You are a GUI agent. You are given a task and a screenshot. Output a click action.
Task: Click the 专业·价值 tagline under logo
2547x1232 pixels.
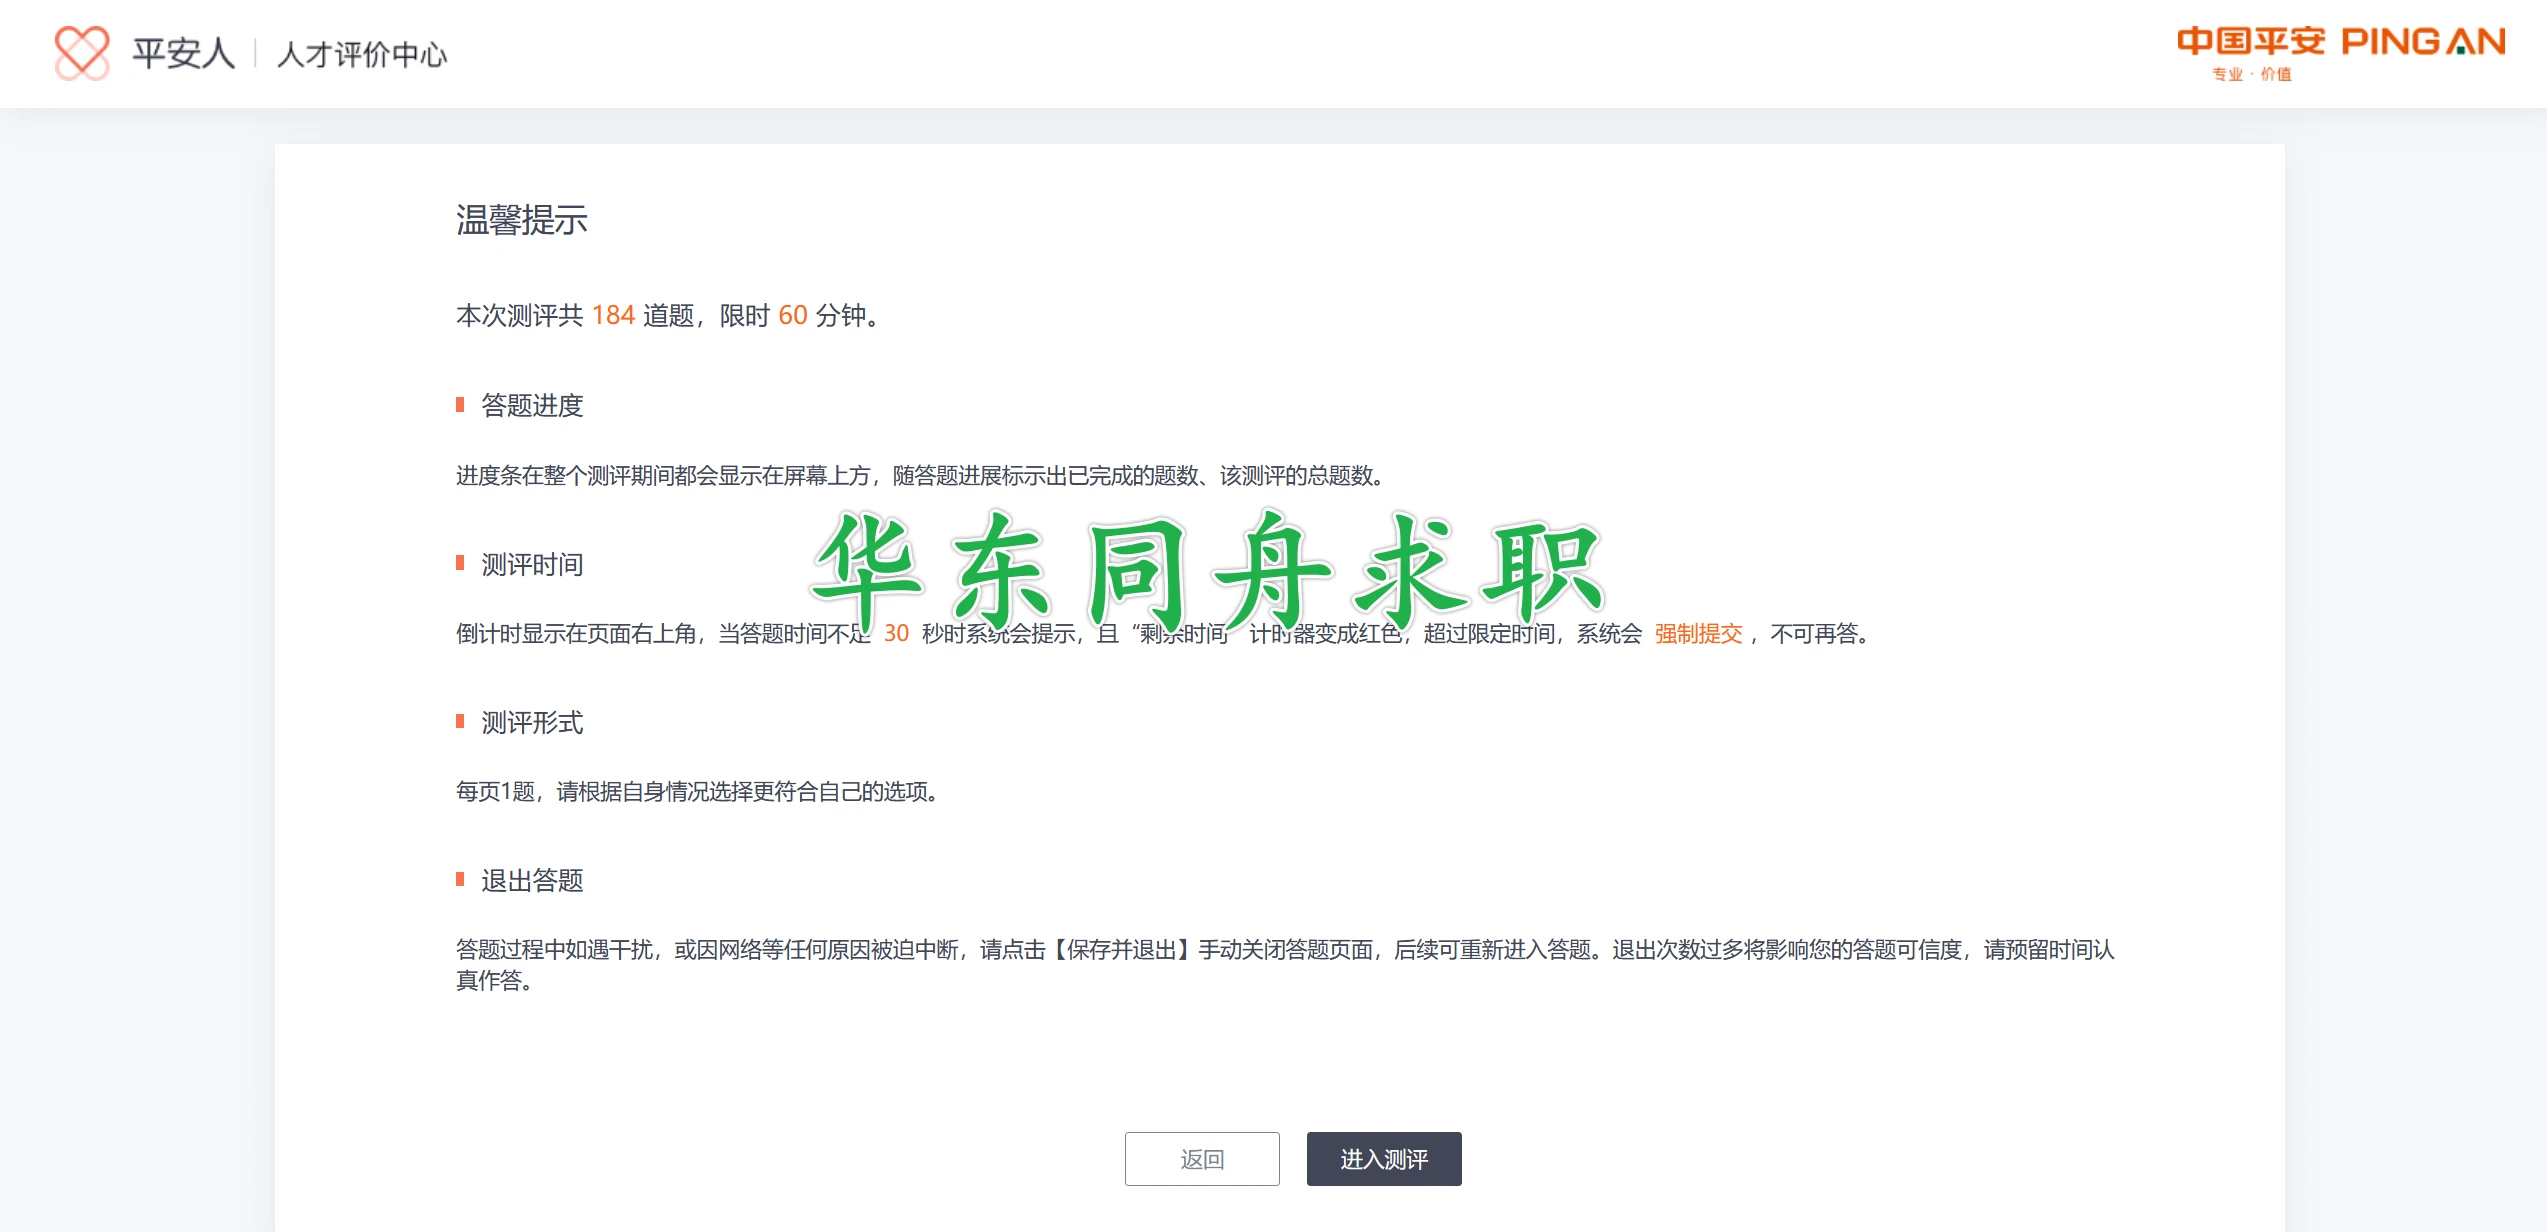[2251, 75]
